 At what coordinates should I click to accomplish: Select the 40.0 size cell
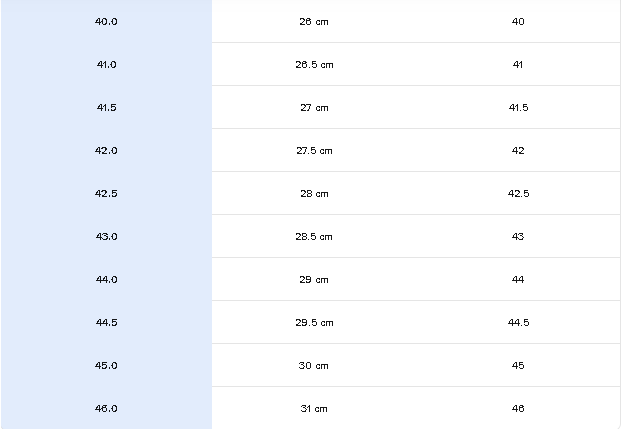pos(106,21)
